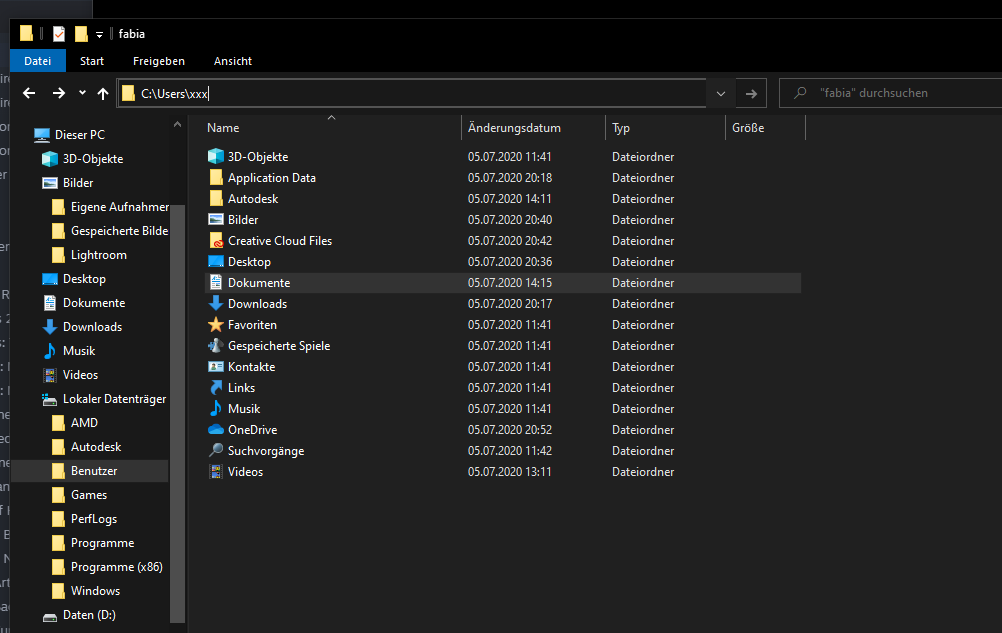
Task: Select 3D-Objekte in the navigation pane
Action: coord(93,159)
